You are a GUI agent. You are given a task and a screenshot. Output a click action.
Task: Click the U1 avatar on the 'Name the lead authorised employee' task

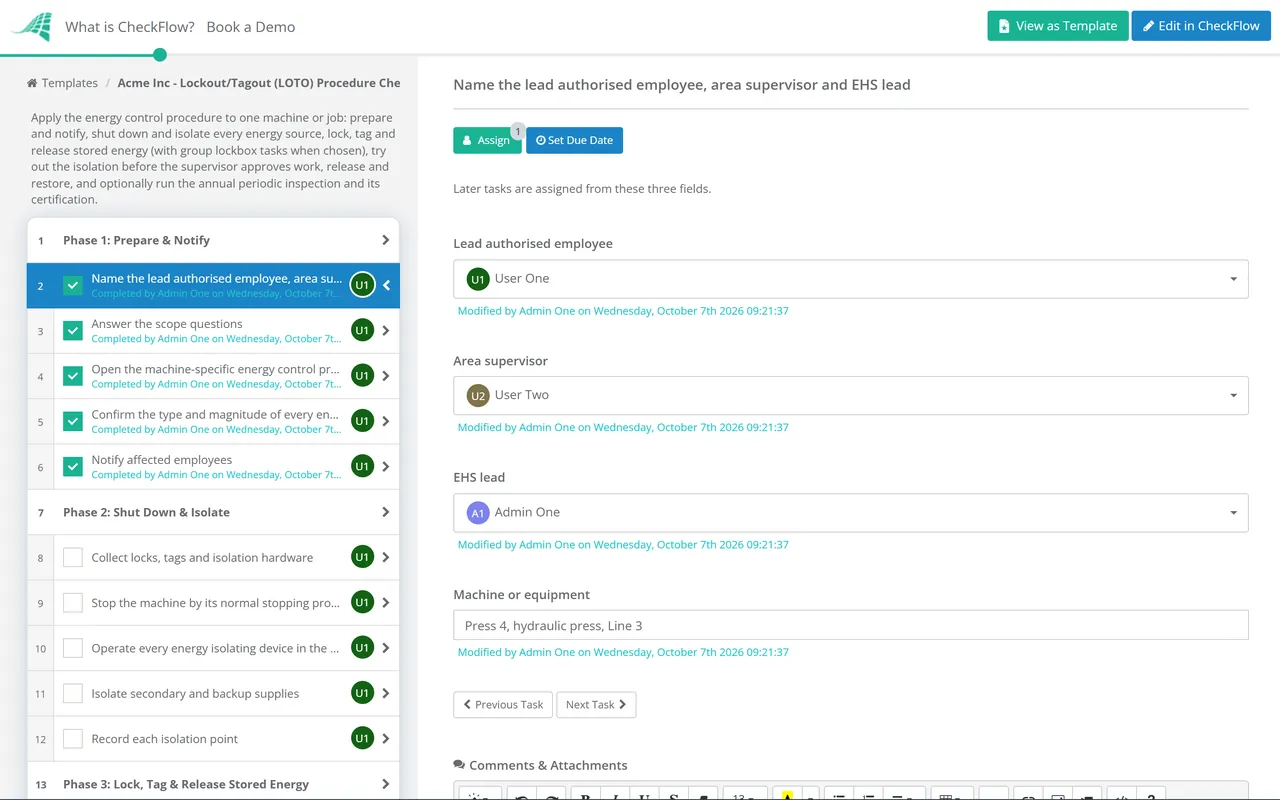click(362, 285)
